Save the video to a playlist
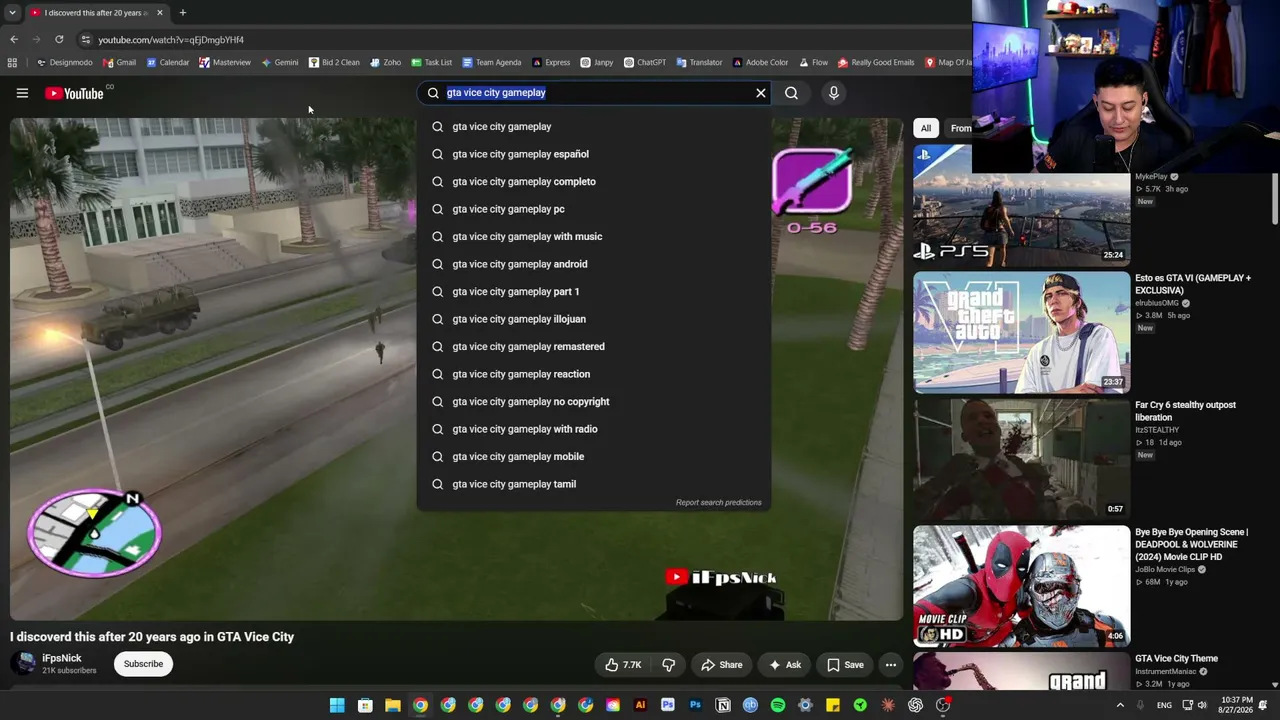Image resolution: width=1280 pixels, height=720 pixels. click(845, 665)
